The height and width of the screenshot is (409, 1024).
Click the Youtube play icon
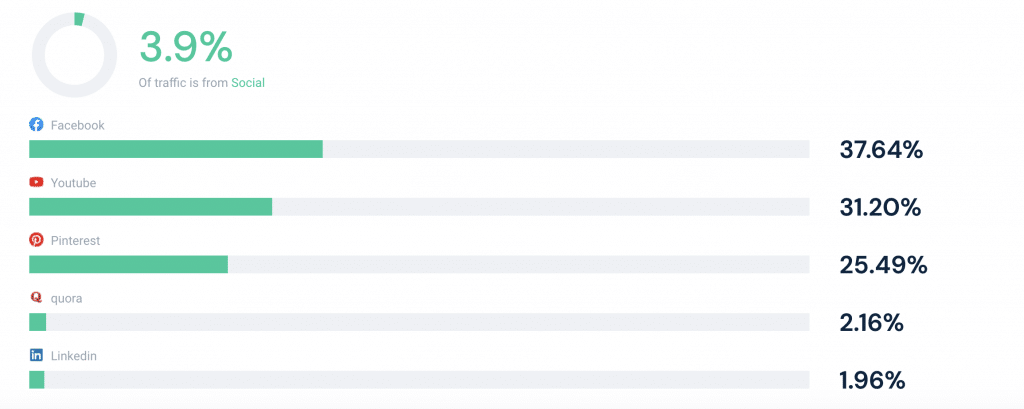coord(37,182)
